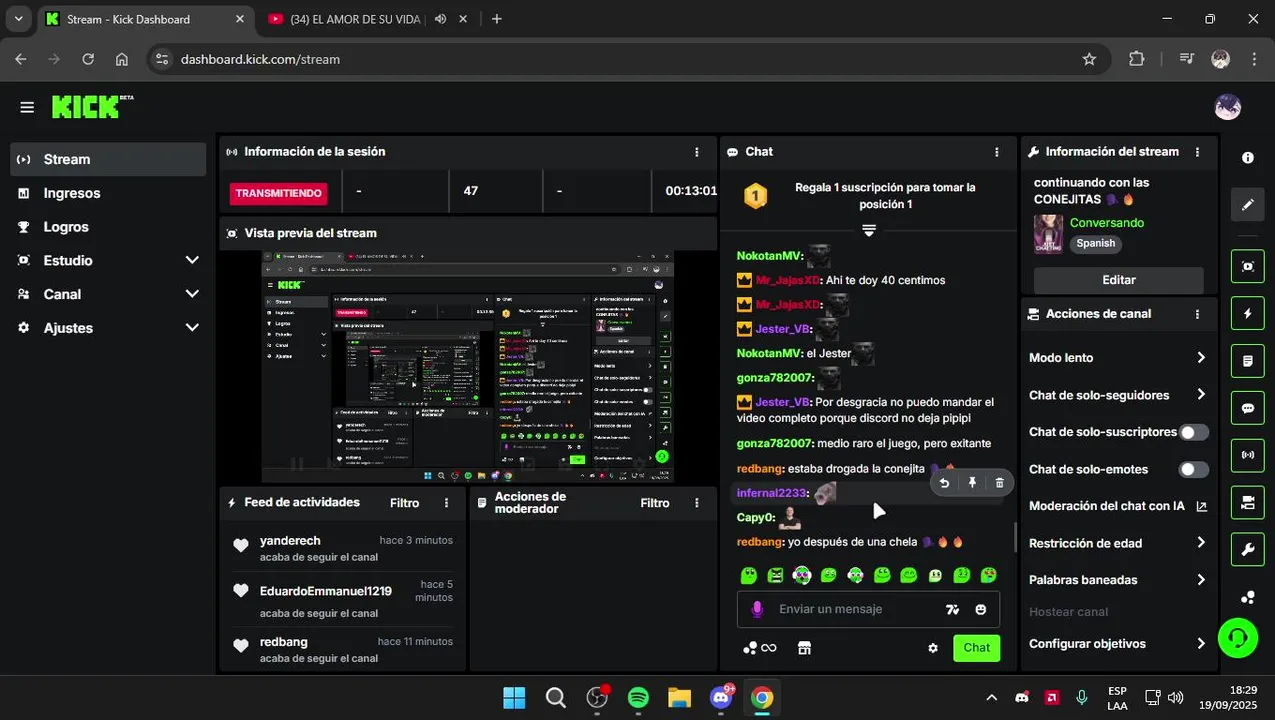Toggle Chat de solo-emotes switch

point(1193,469)
